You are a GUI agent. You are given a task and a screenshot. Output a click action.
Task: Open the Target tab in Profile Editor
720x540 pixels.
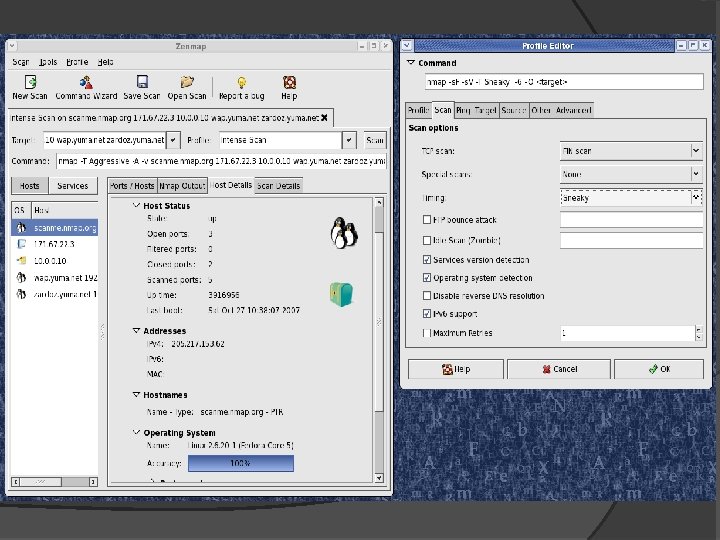(x=485, y=110)
